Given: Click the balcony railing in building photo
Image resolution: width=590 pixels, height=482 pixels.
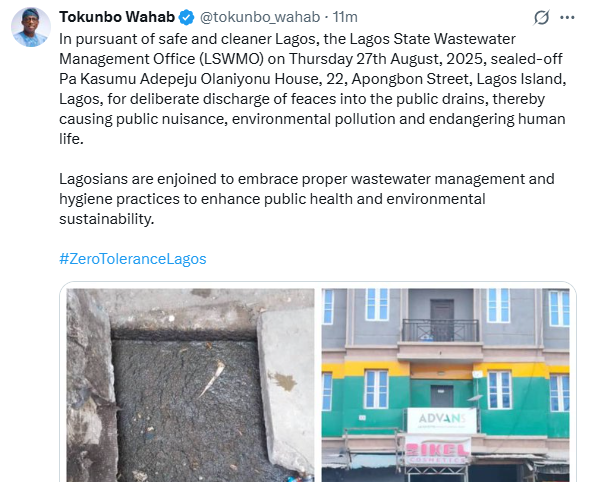Looking at the screenshot, I should pos(441,330).
